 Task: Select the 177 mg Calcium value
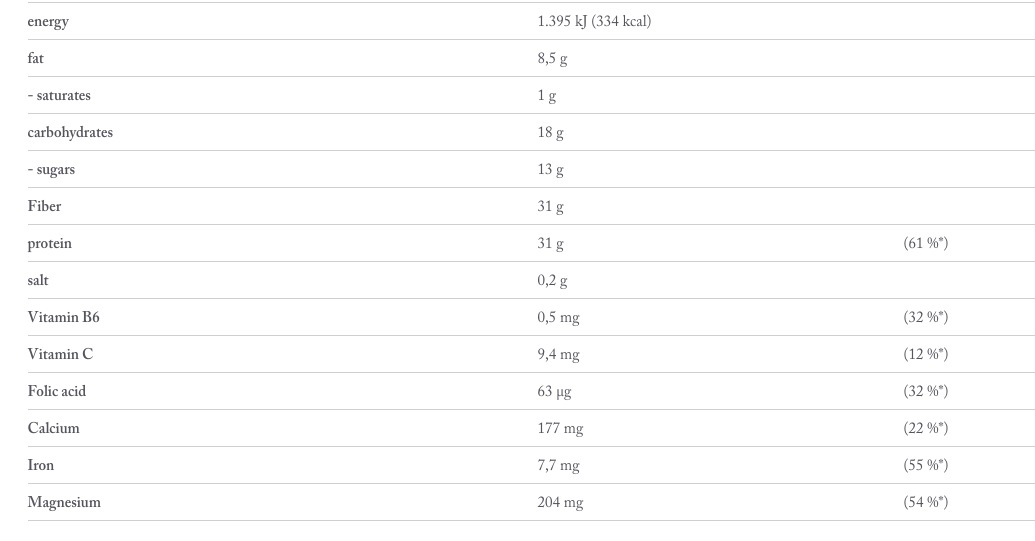point(560,428)
